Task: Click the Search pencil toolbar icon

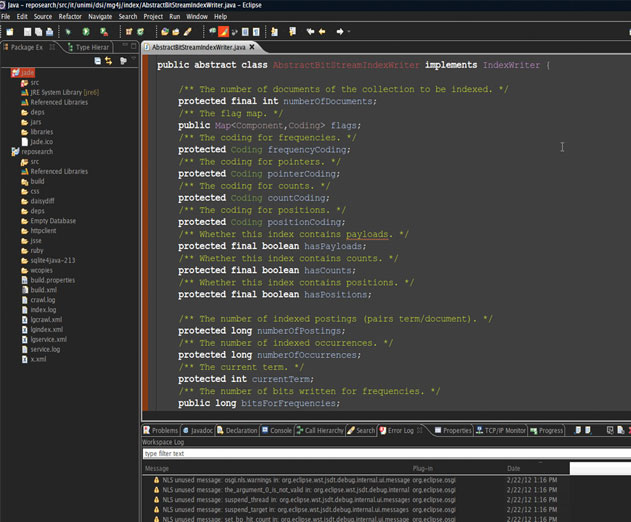Action: pos(188,31)
